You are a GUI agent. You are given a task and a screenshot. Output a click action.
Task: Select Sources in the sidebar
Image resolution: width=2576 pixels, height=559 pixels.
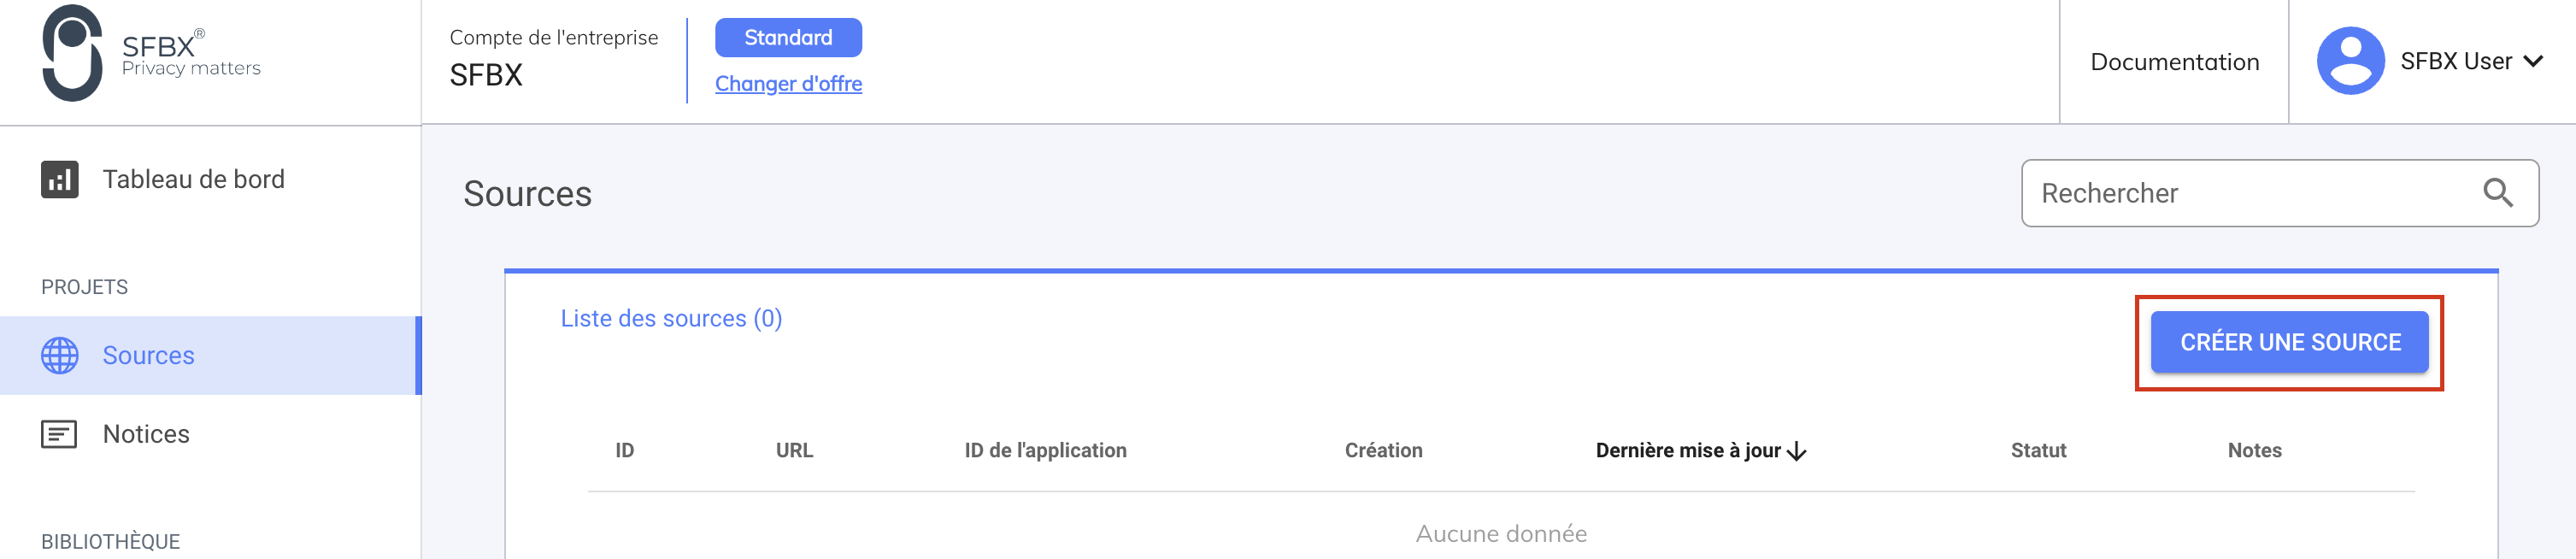(x=148, y=356)
